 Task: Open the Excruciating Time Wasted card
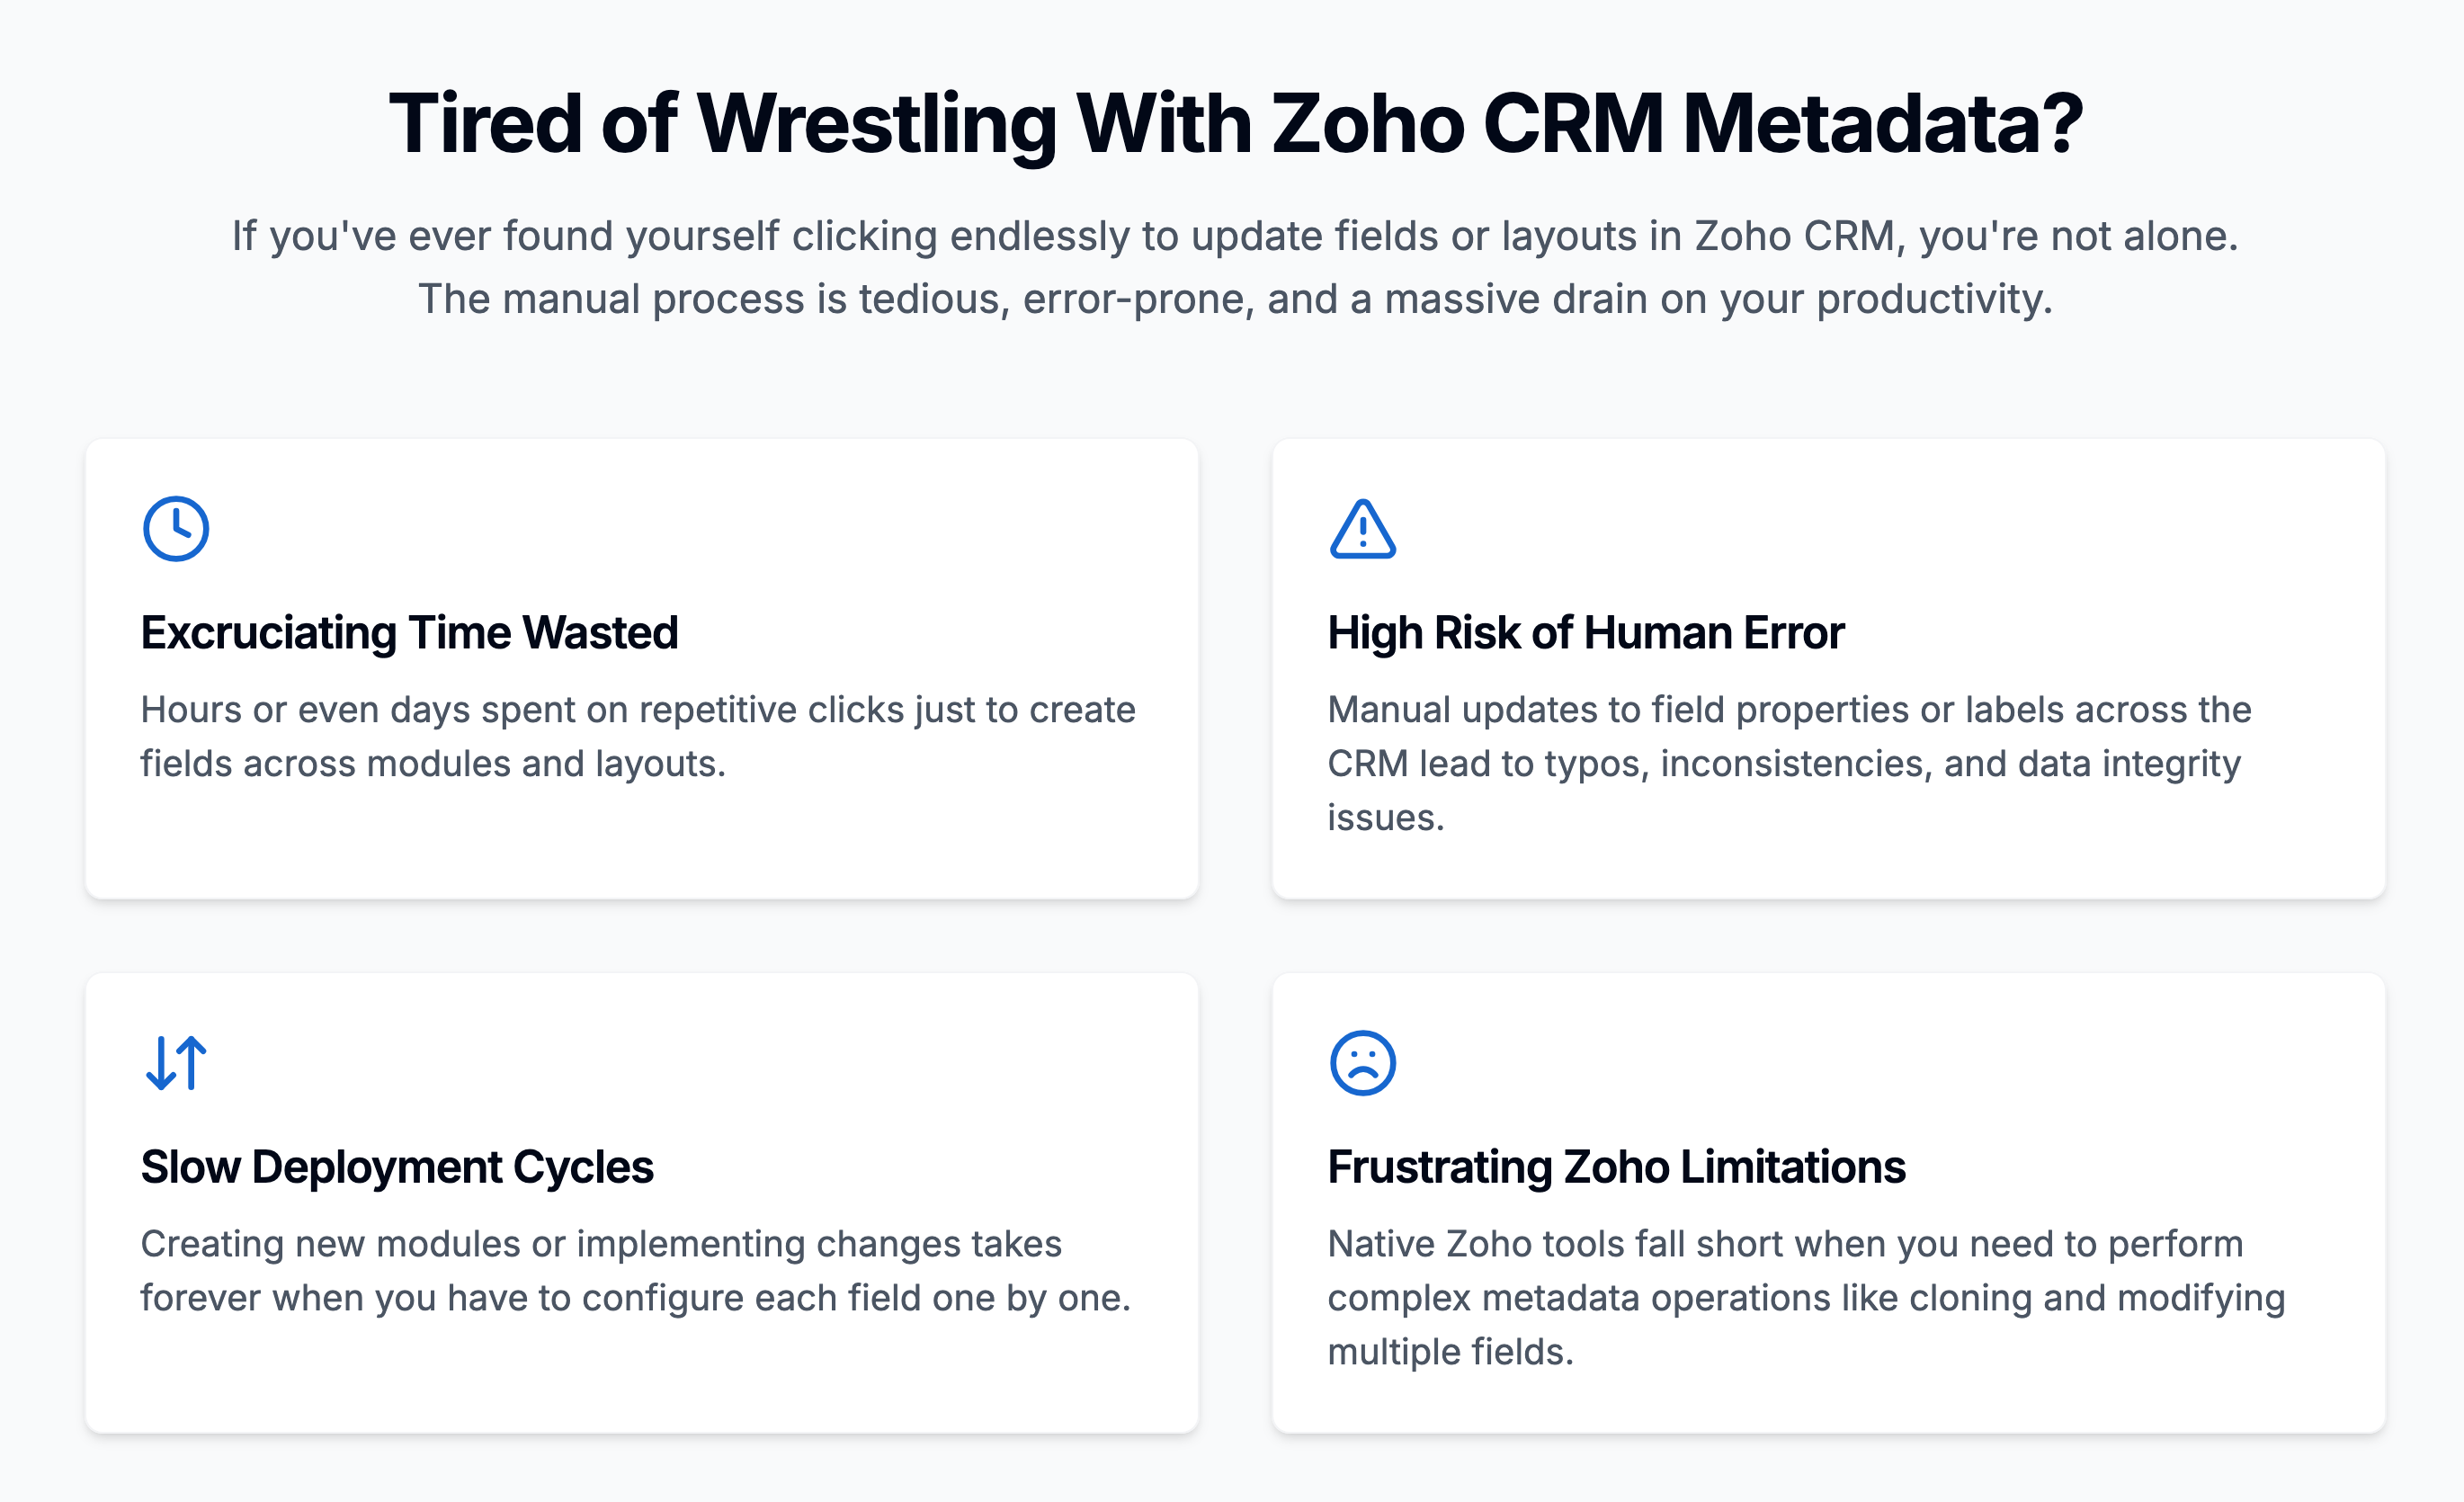tap(642, 669)
